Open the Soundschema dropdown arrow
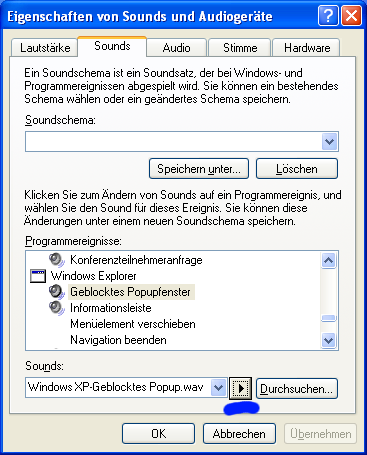The width and height of the screenshot is (367, 455). (x=330, y=141)
